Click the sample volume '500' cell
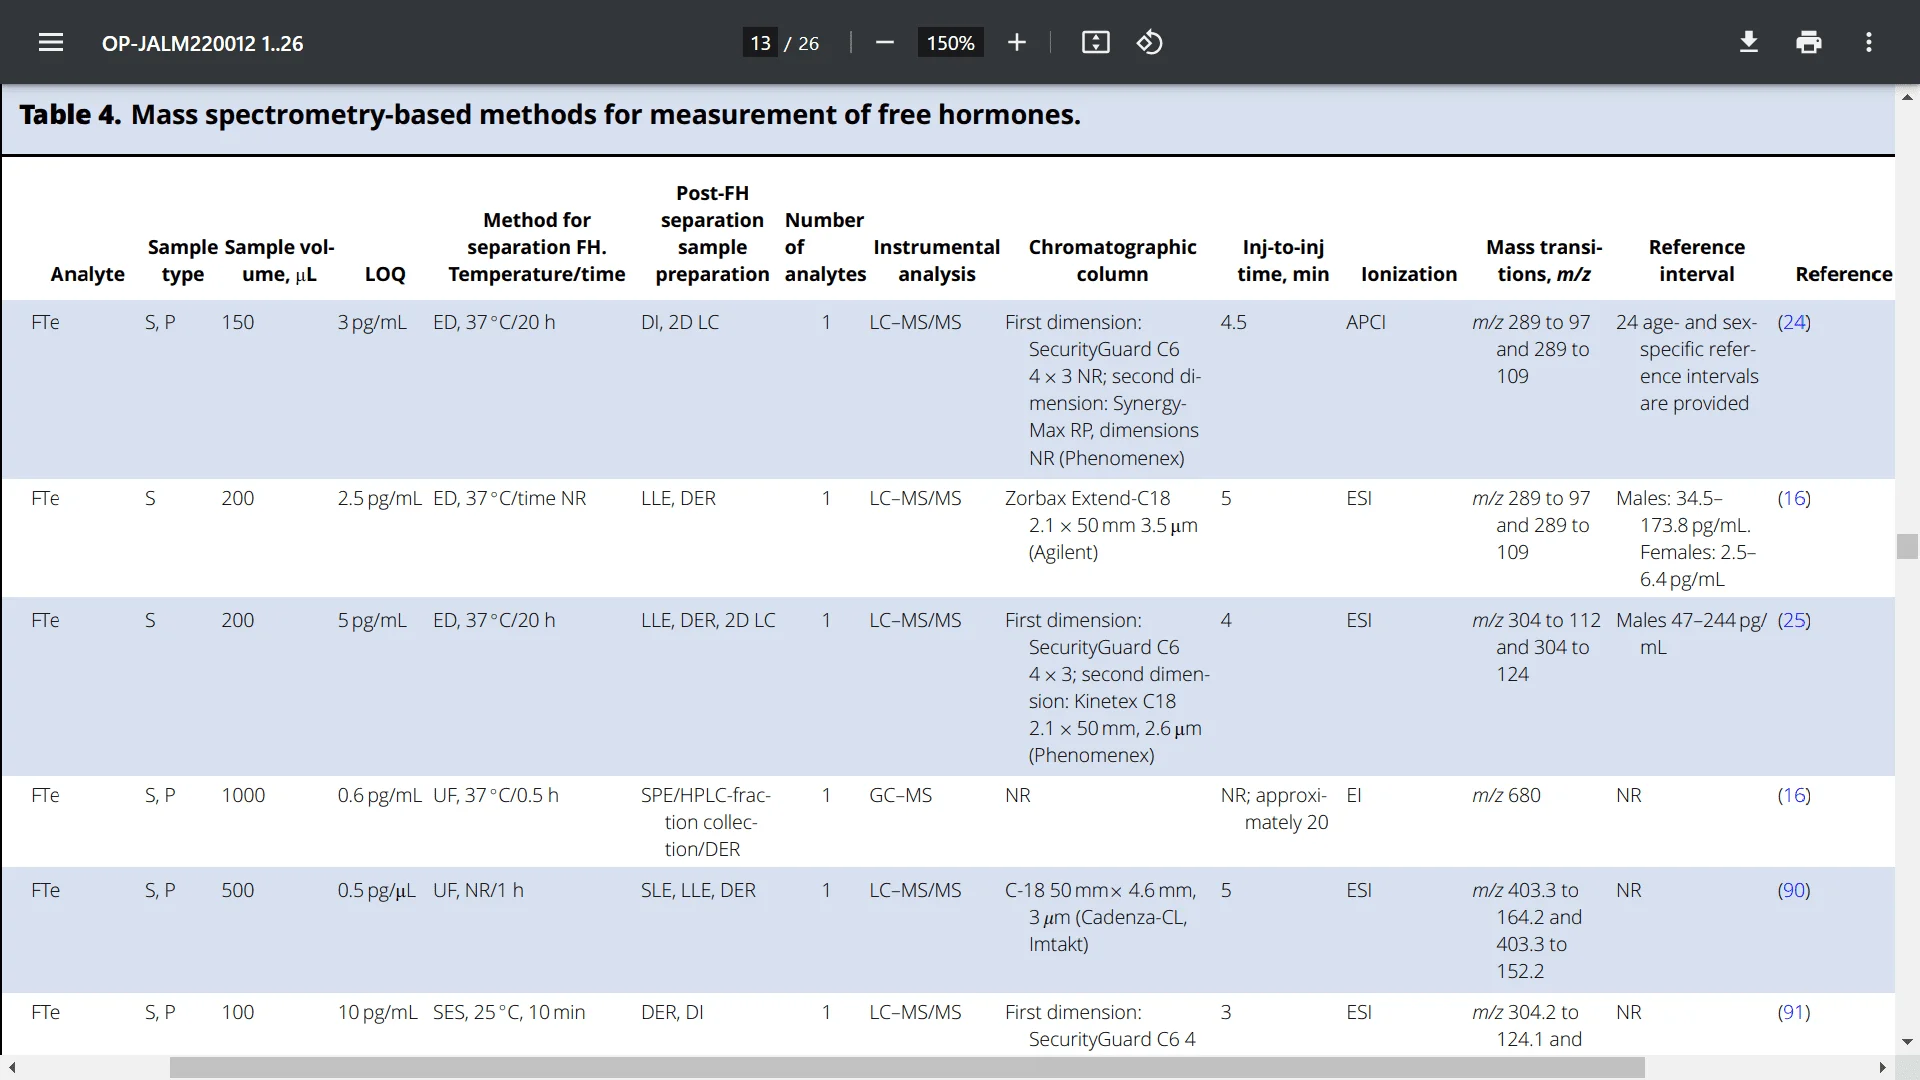Screen dimensions: 1920x1080 (x=238, y=890)
